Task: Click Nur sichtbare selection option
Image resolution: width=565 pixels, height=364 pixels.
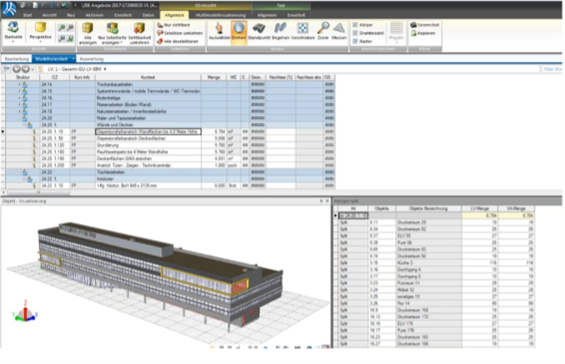Action: pyautogui.click(x=174, y=25)
